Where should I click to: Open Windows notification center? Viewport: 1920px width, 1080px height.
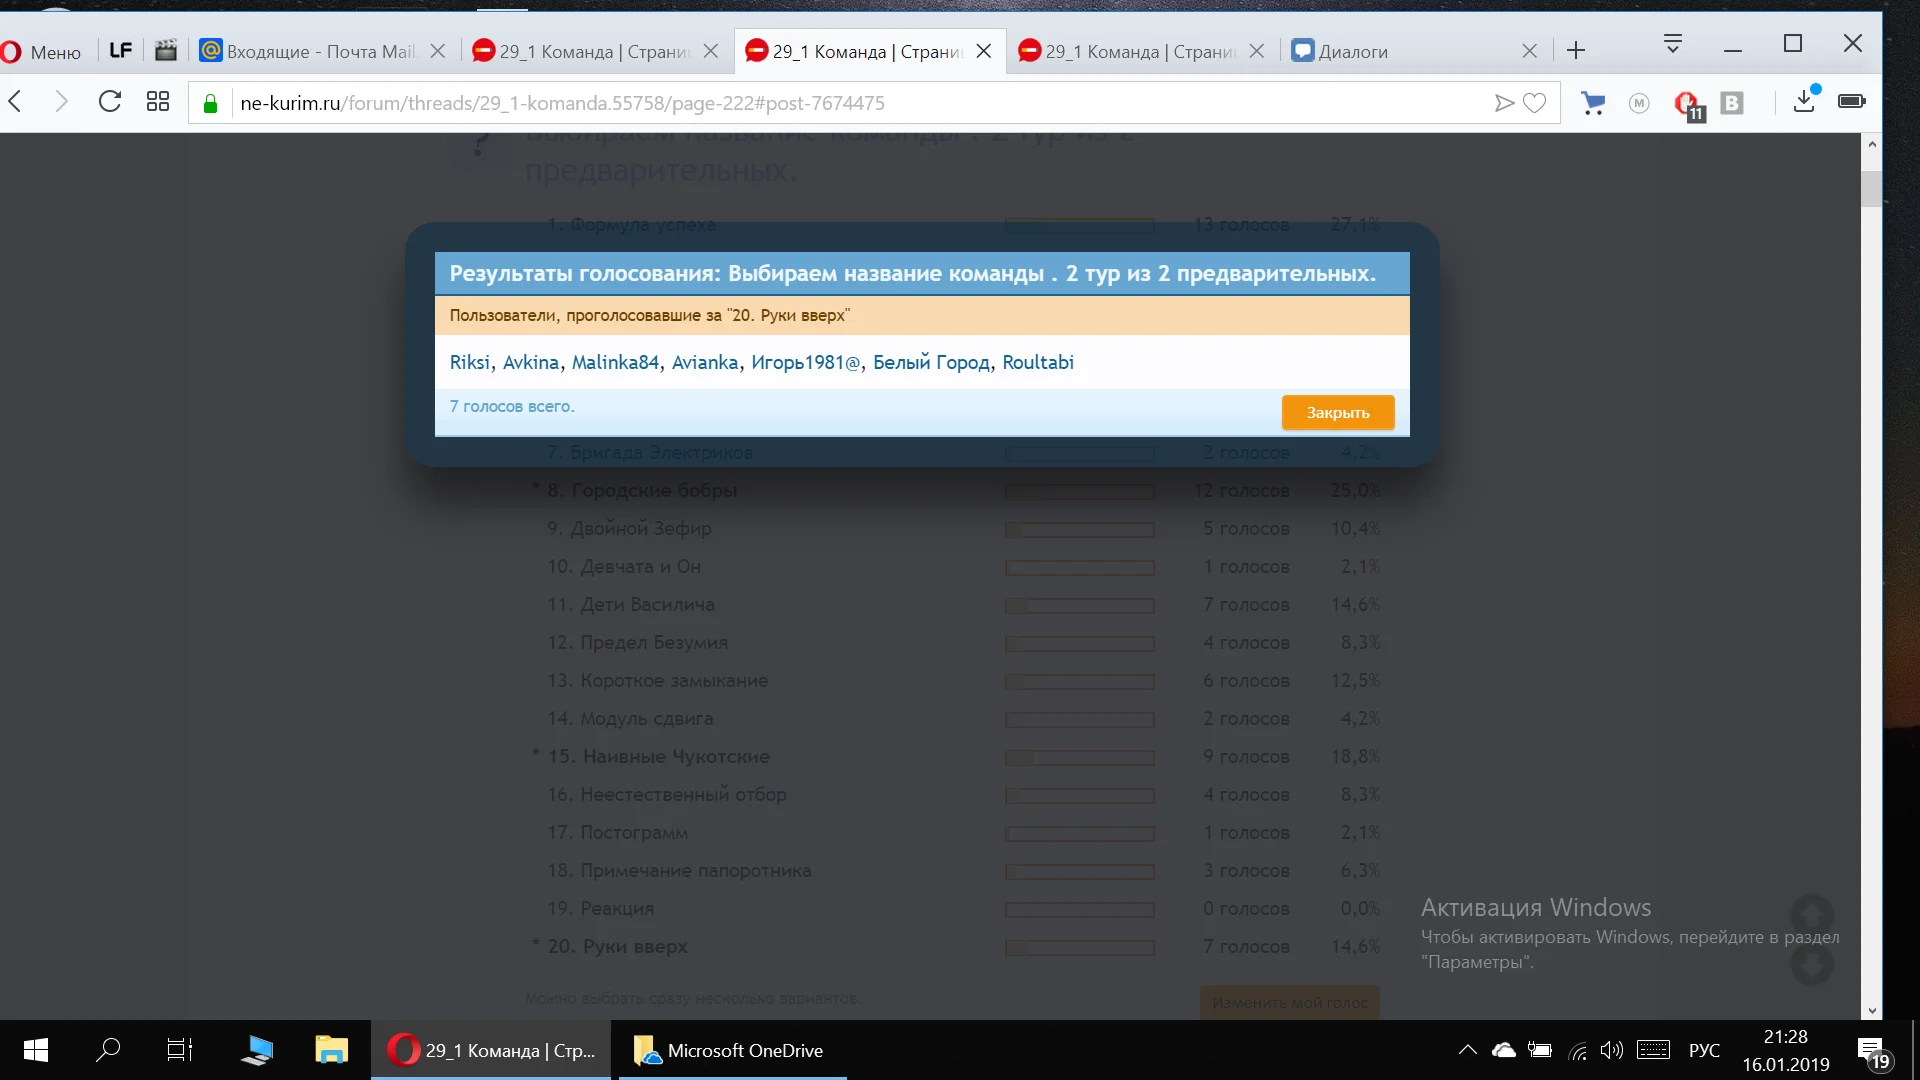pyautogui.click(x=1871, y=1051)
